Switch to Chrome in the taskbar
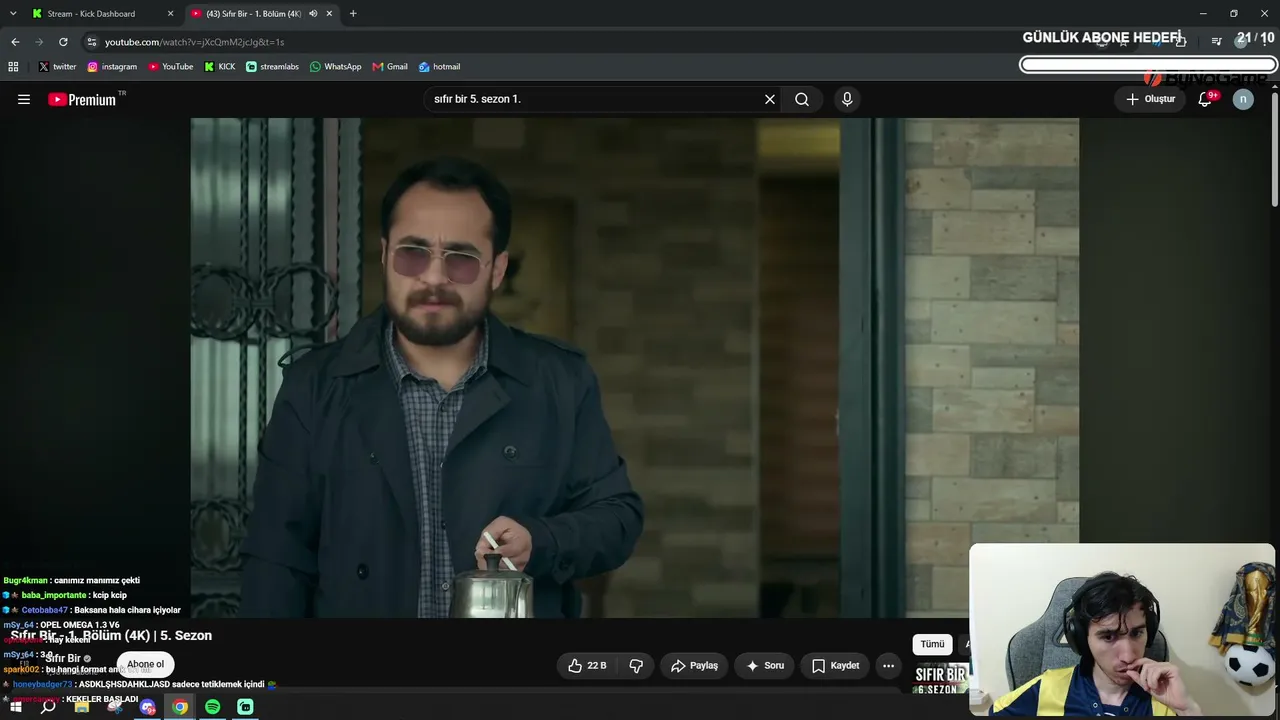 (180, 707)
